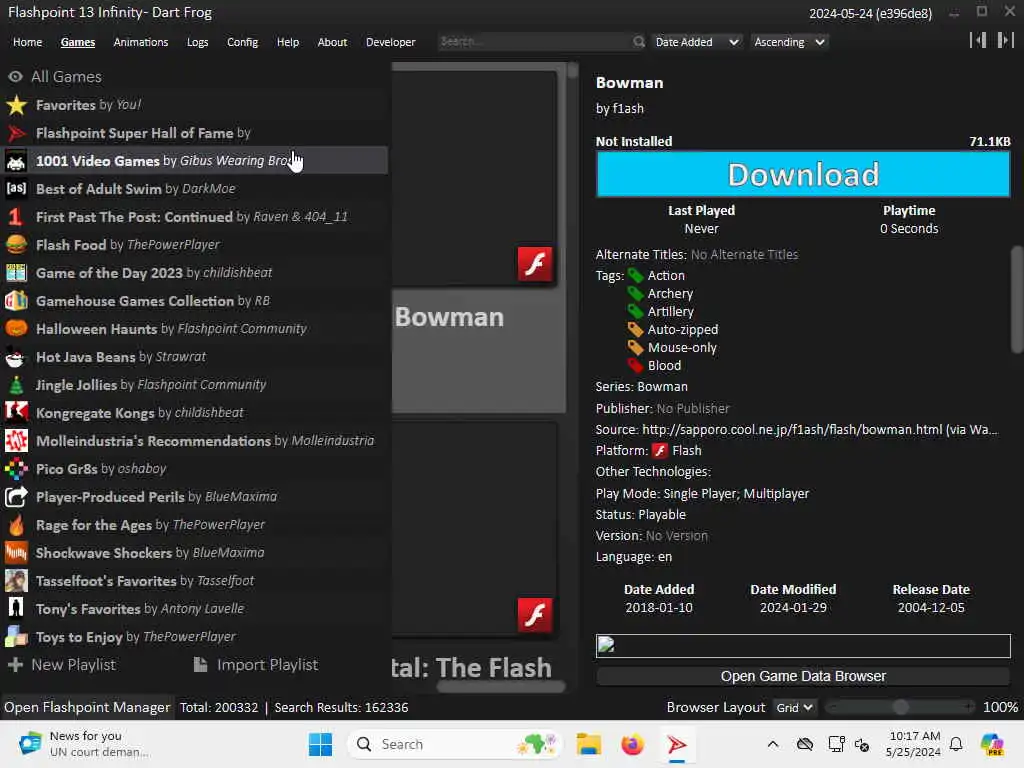Open the Home tab

click(x=27, y=42)
